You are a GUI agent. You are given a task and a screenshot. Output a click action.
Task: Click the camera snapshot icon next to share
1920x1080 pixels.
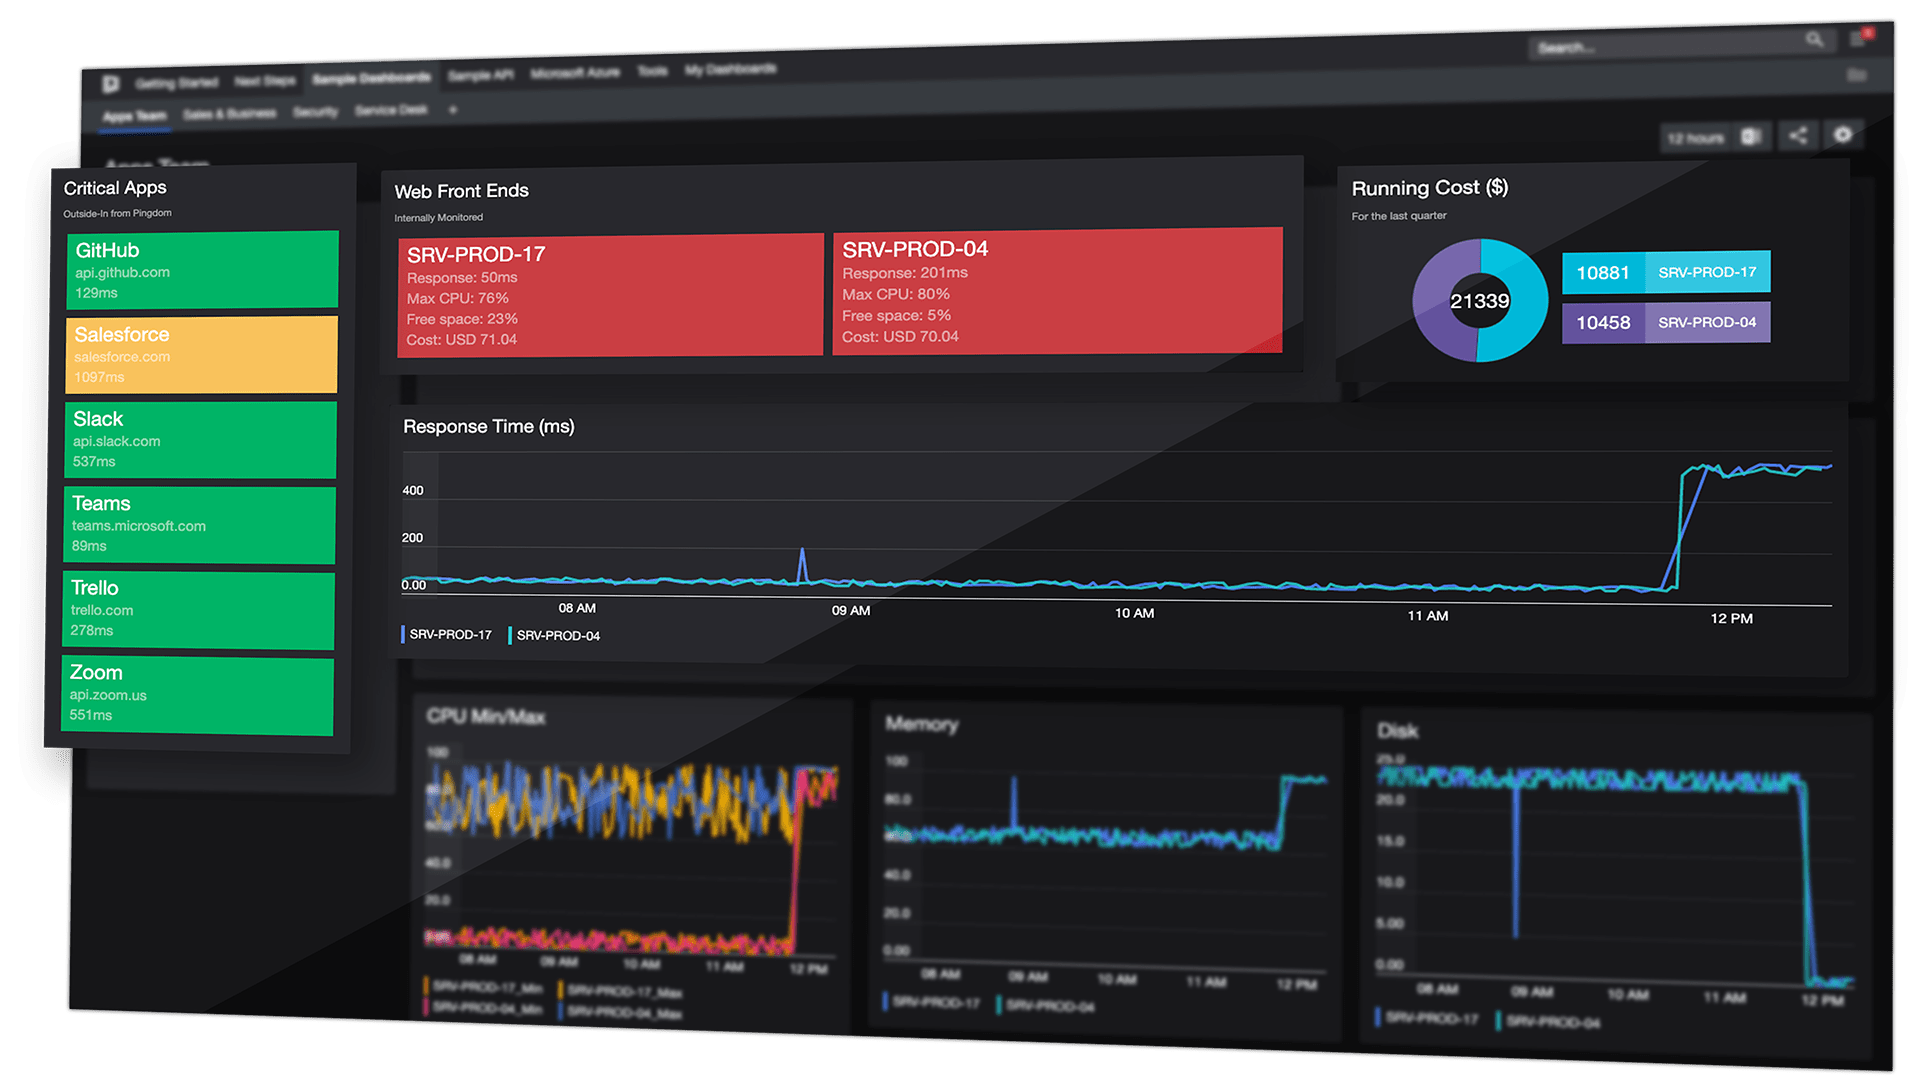coord(1750,135)
